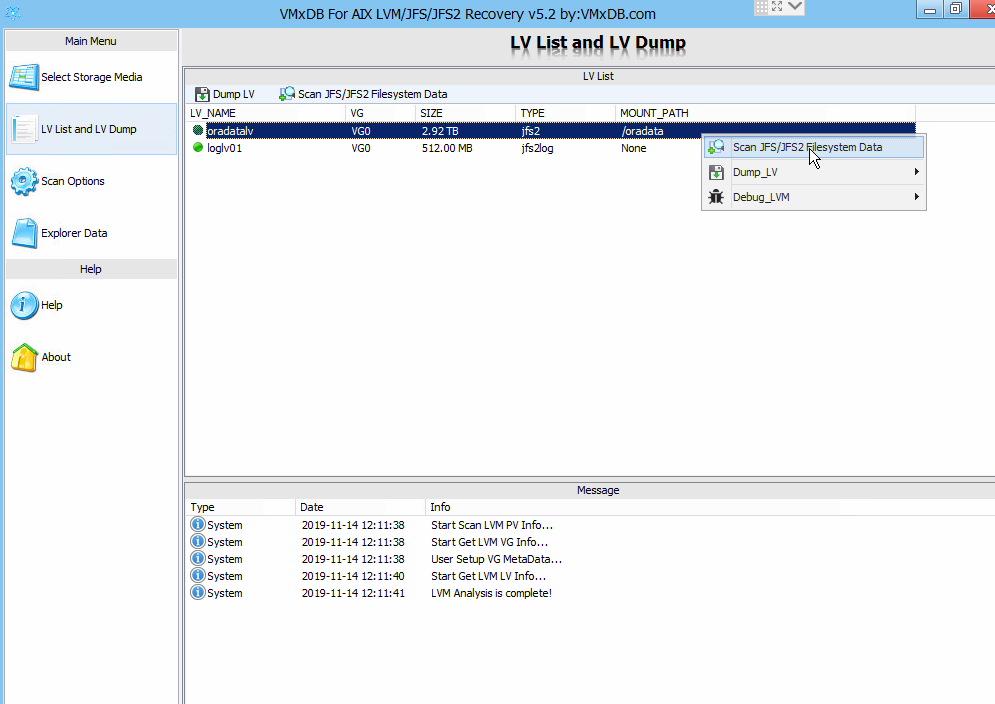Click info icon of User Setup VG MetaData message
Viewport: 995px width, 704px height.
(x=198, y=559)
